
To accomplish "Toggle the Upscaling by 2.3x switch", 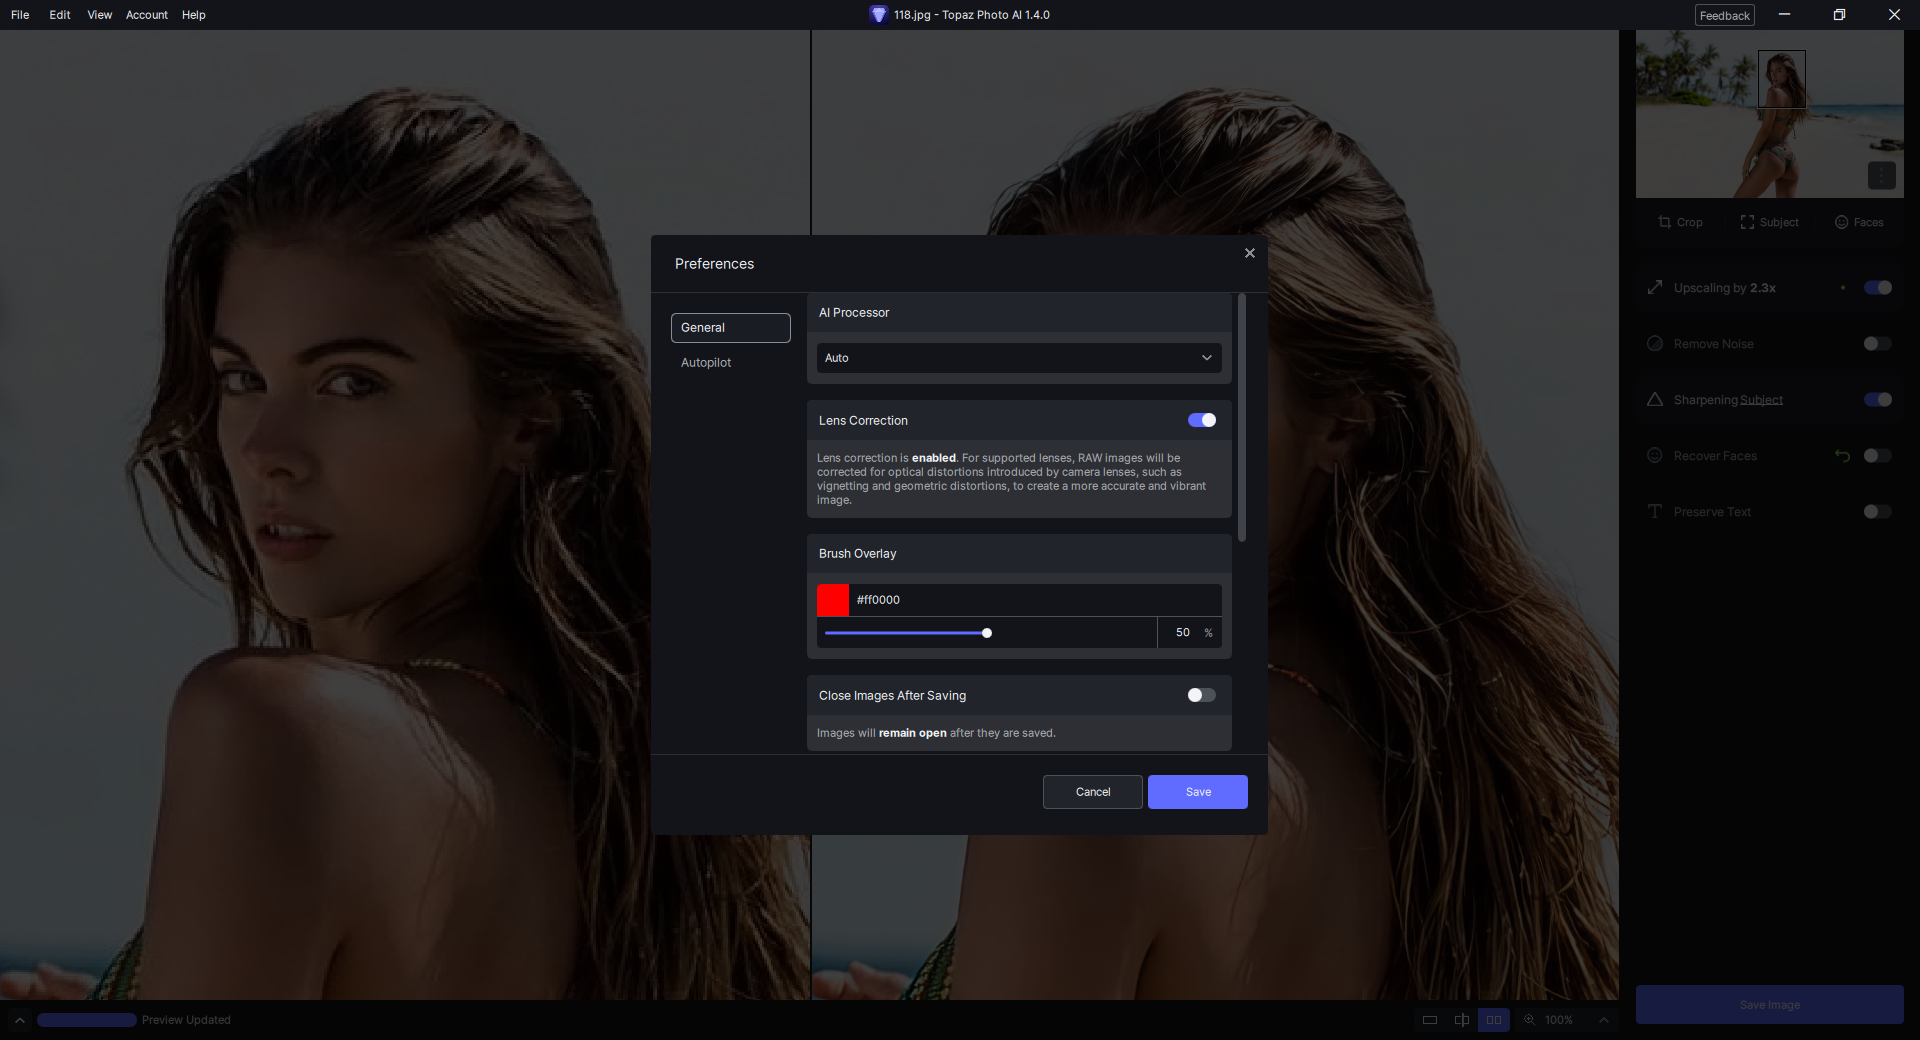I will (1878, 288).
